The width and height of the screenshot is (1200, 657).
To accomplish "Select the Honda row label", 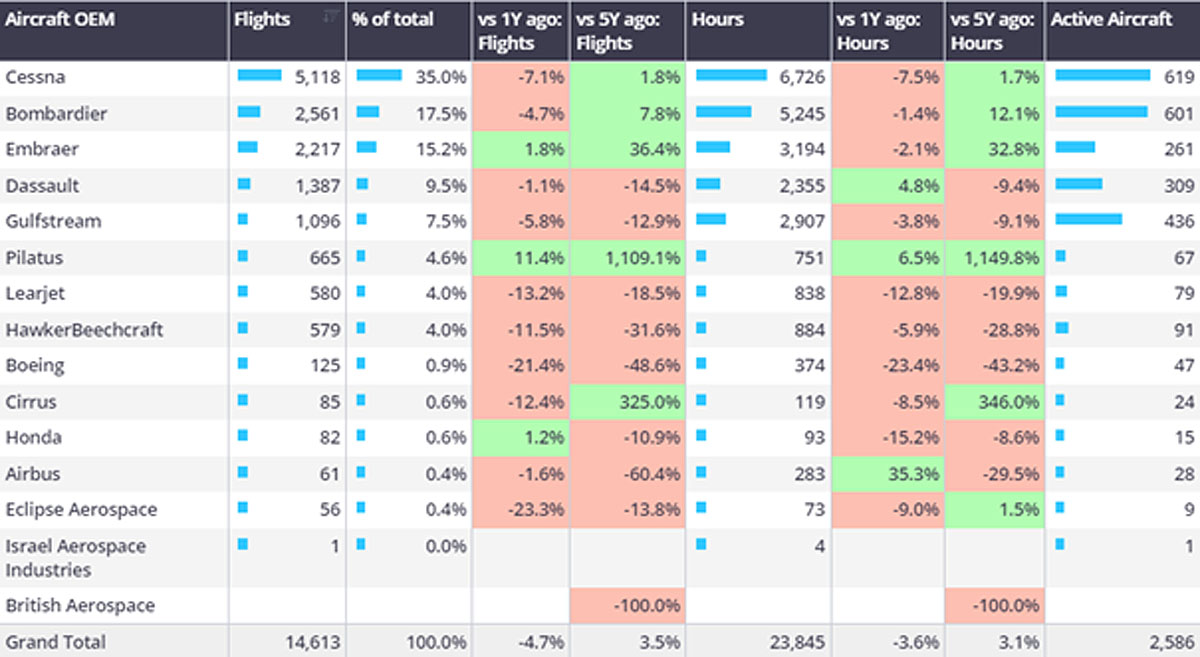I will (x=33, y=437).
